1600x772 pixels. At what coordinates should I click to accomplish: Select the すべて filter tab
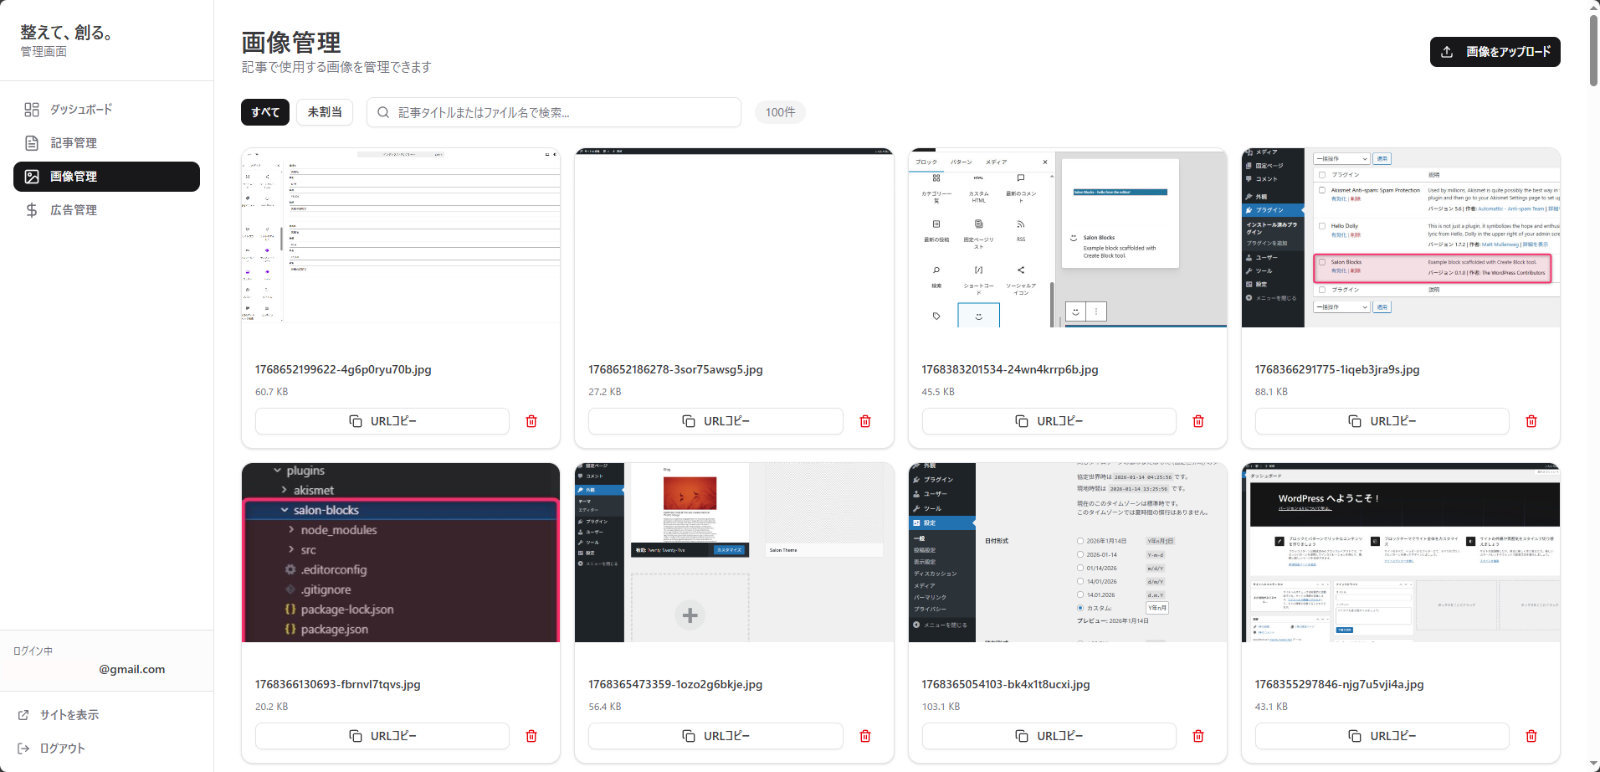point(265,112)
